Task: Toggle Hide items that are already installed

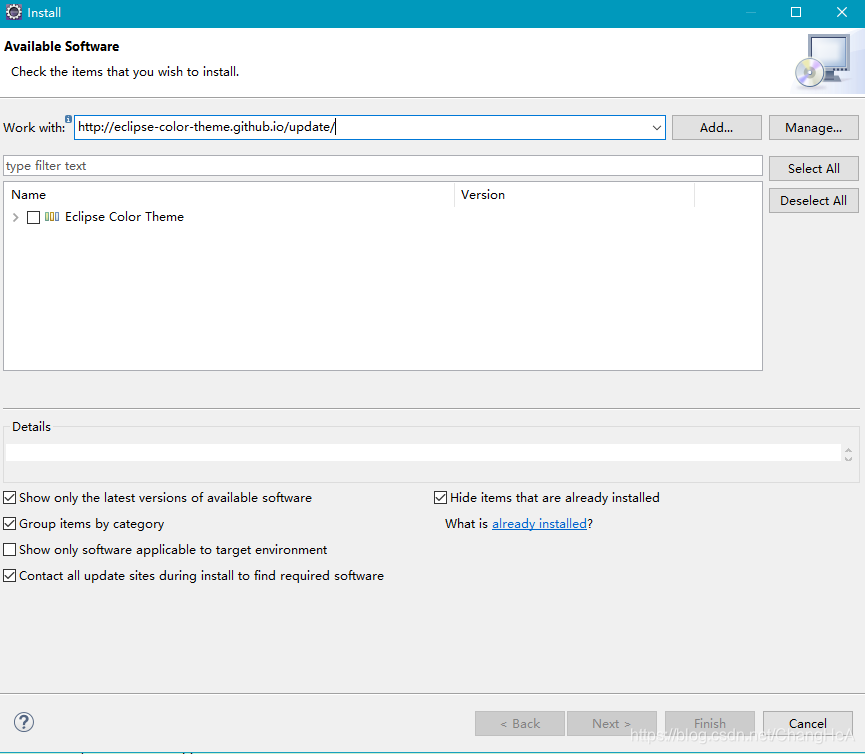Action: click(x=440, y=498)
